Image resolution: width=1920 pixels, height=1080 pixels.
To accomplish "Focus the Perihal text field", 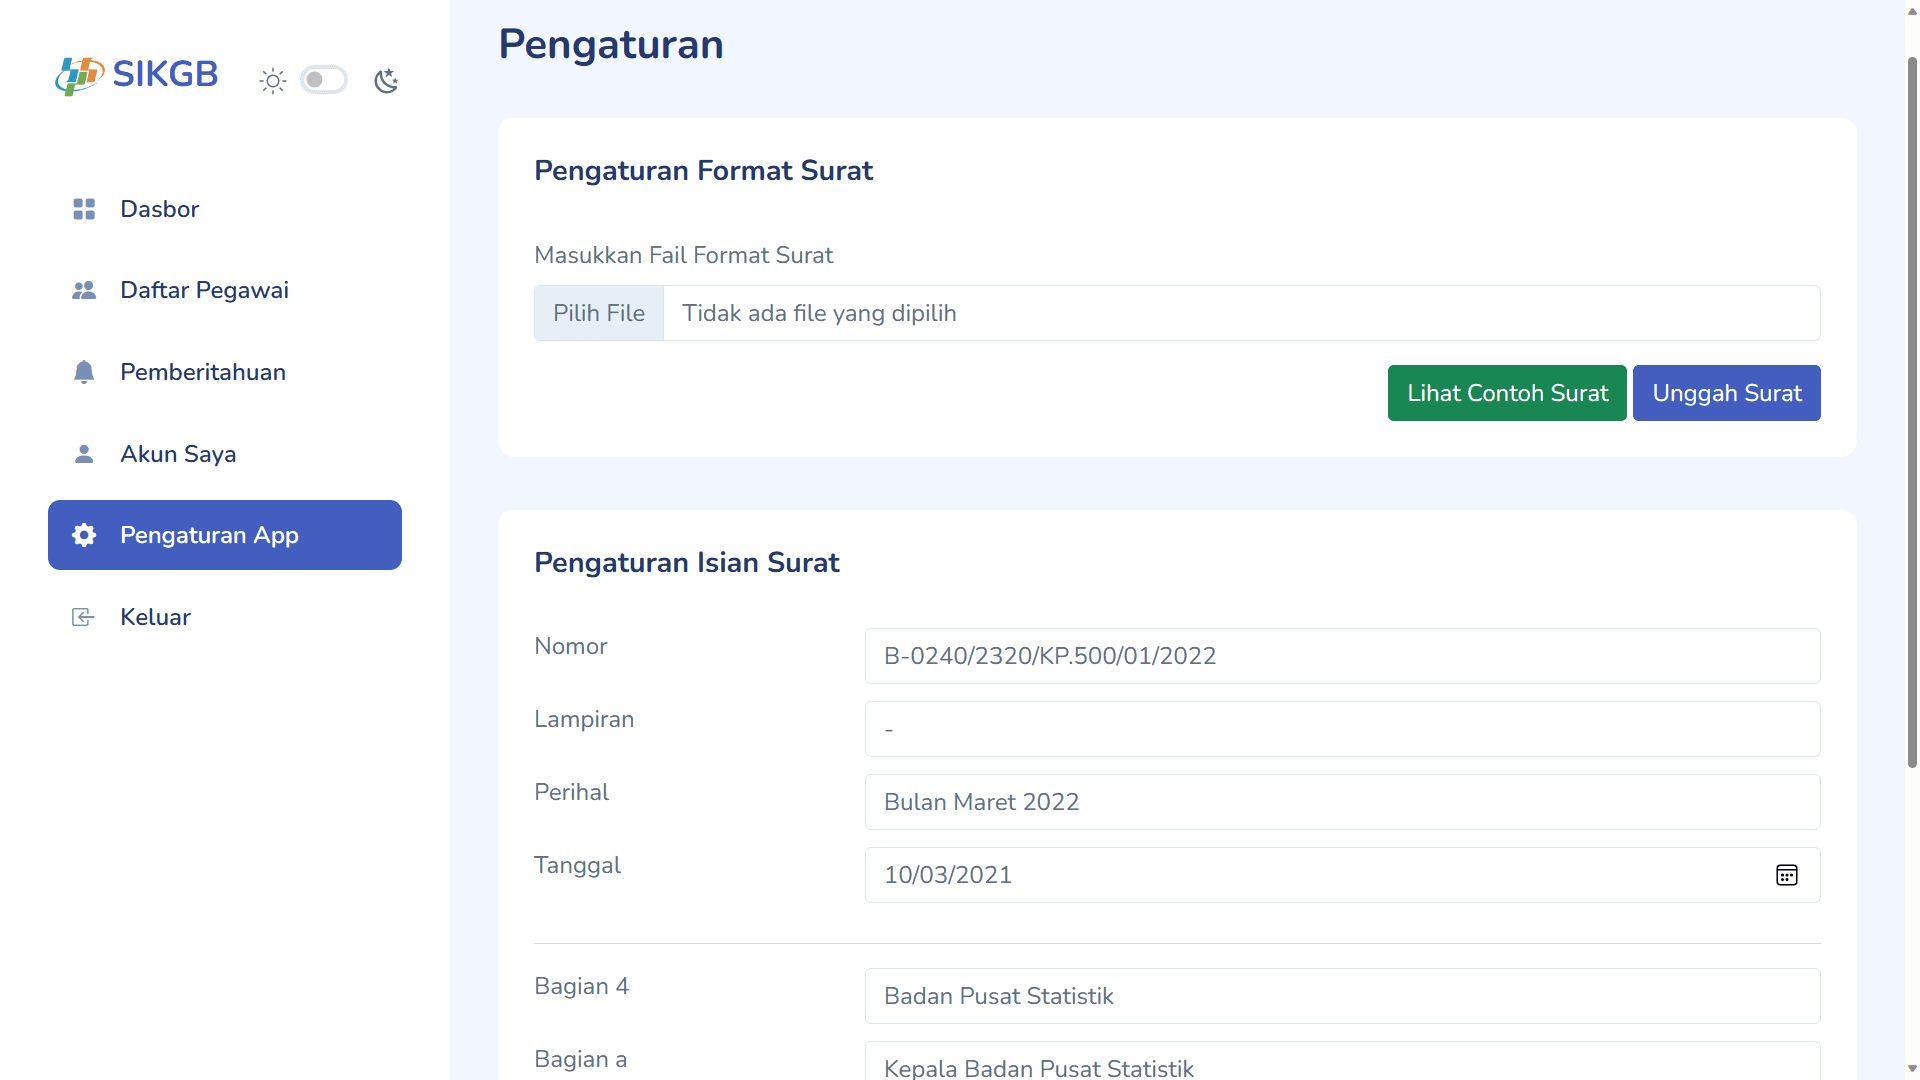I will click(1341, 802).
